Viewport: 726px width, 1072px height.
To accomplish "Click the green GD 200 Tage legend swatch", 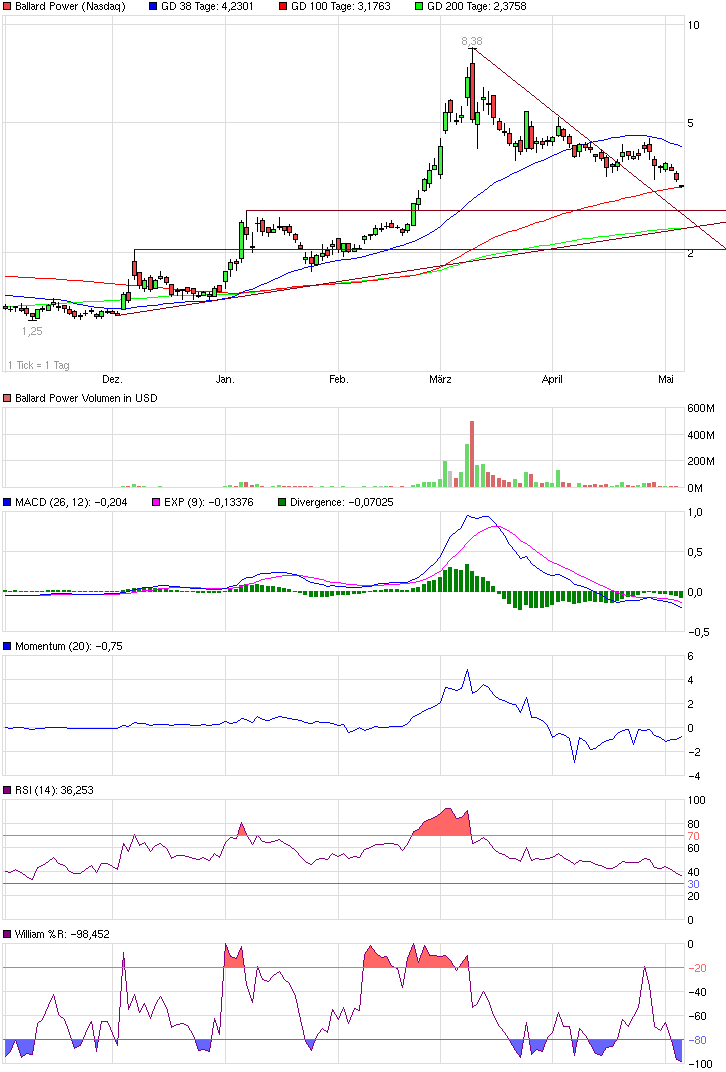I will [x=419, y=6].
